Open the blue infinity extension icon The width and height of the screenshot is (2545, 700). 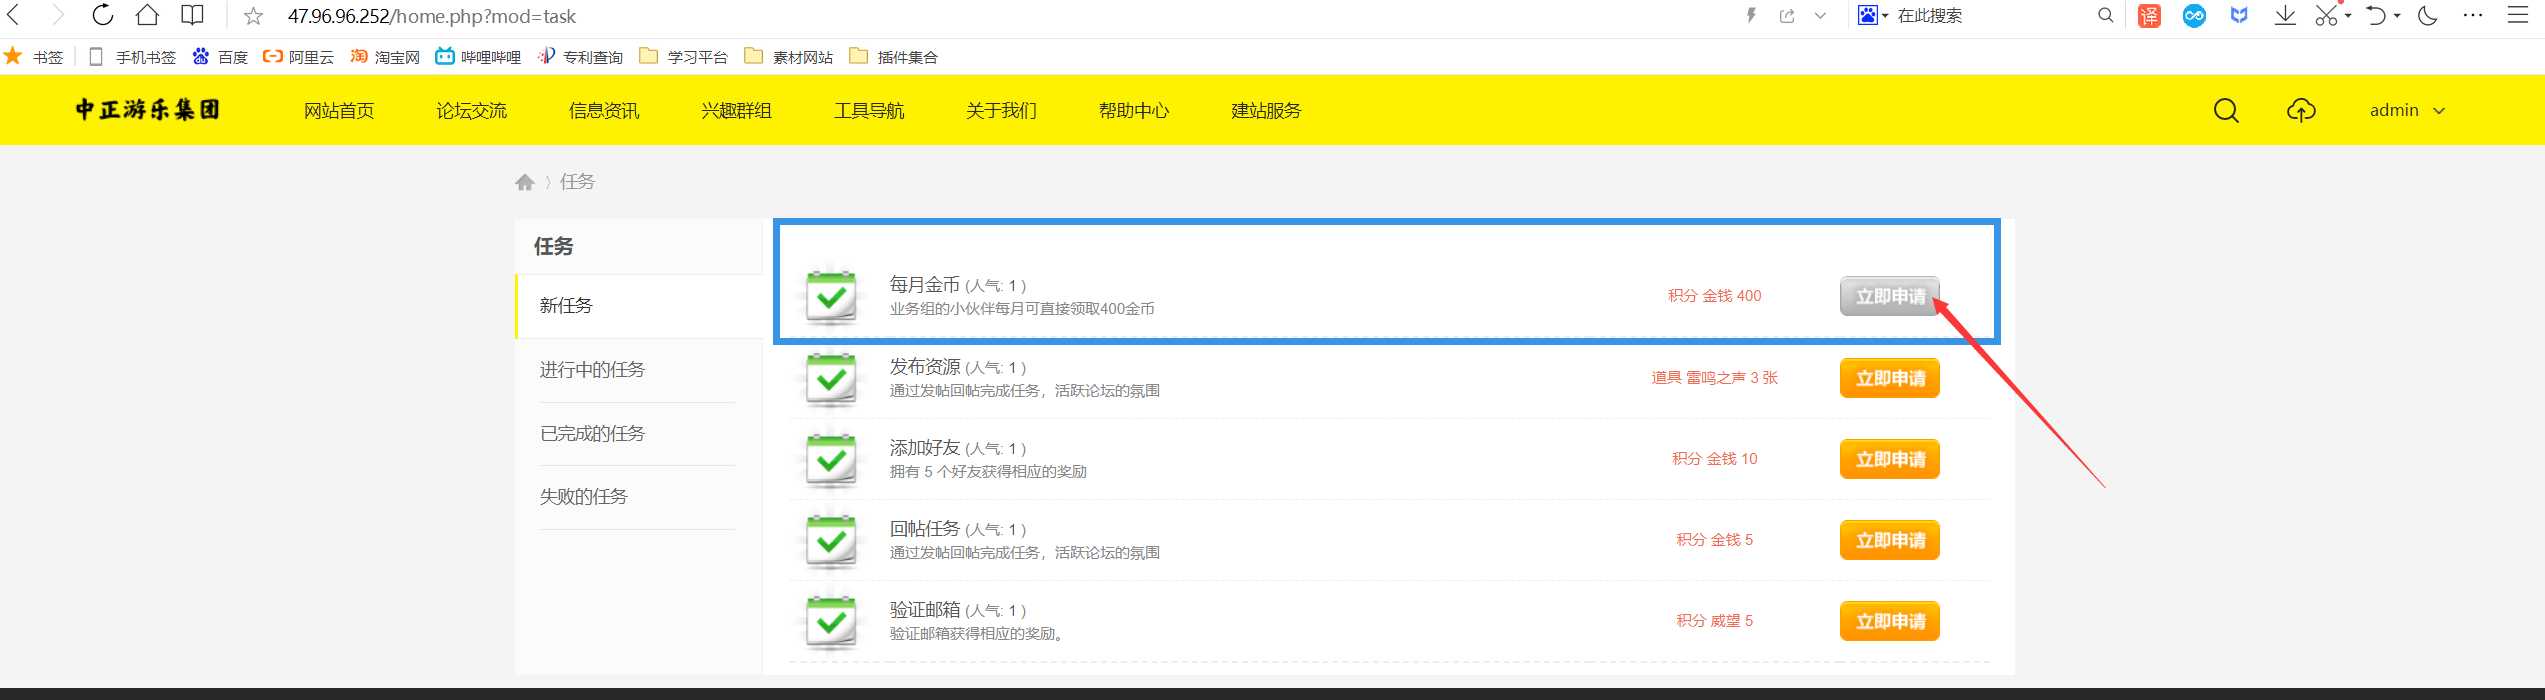(2194, 15)
